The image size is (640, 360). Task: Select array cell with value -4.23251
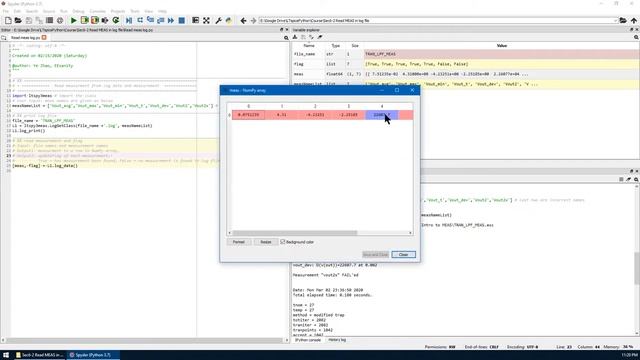[315, 115]
